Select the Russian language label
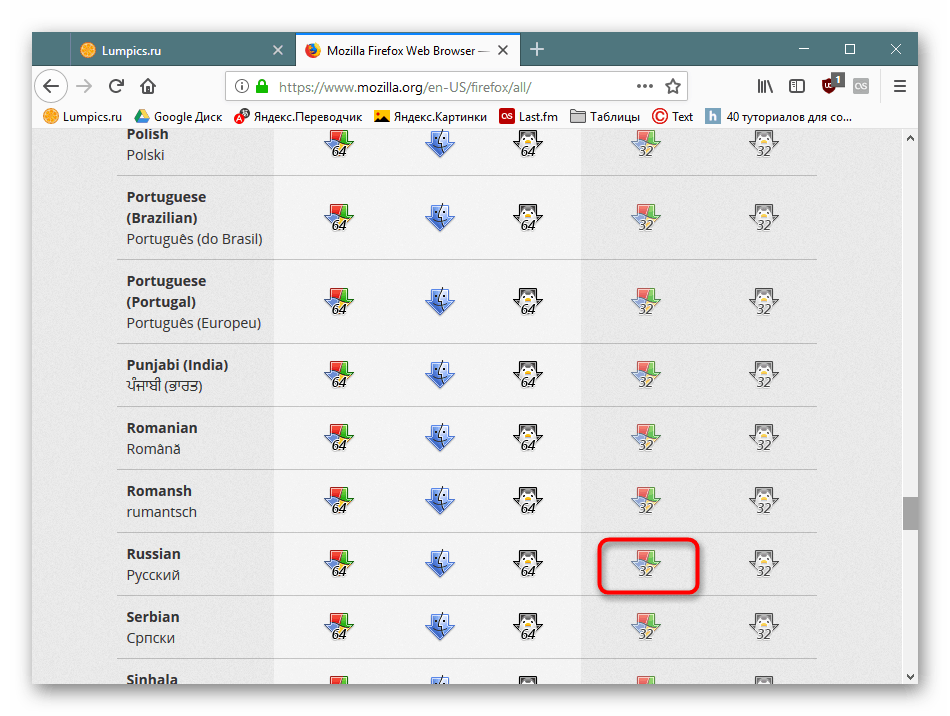The image size is (950, 716). click(x=153, y=554)
